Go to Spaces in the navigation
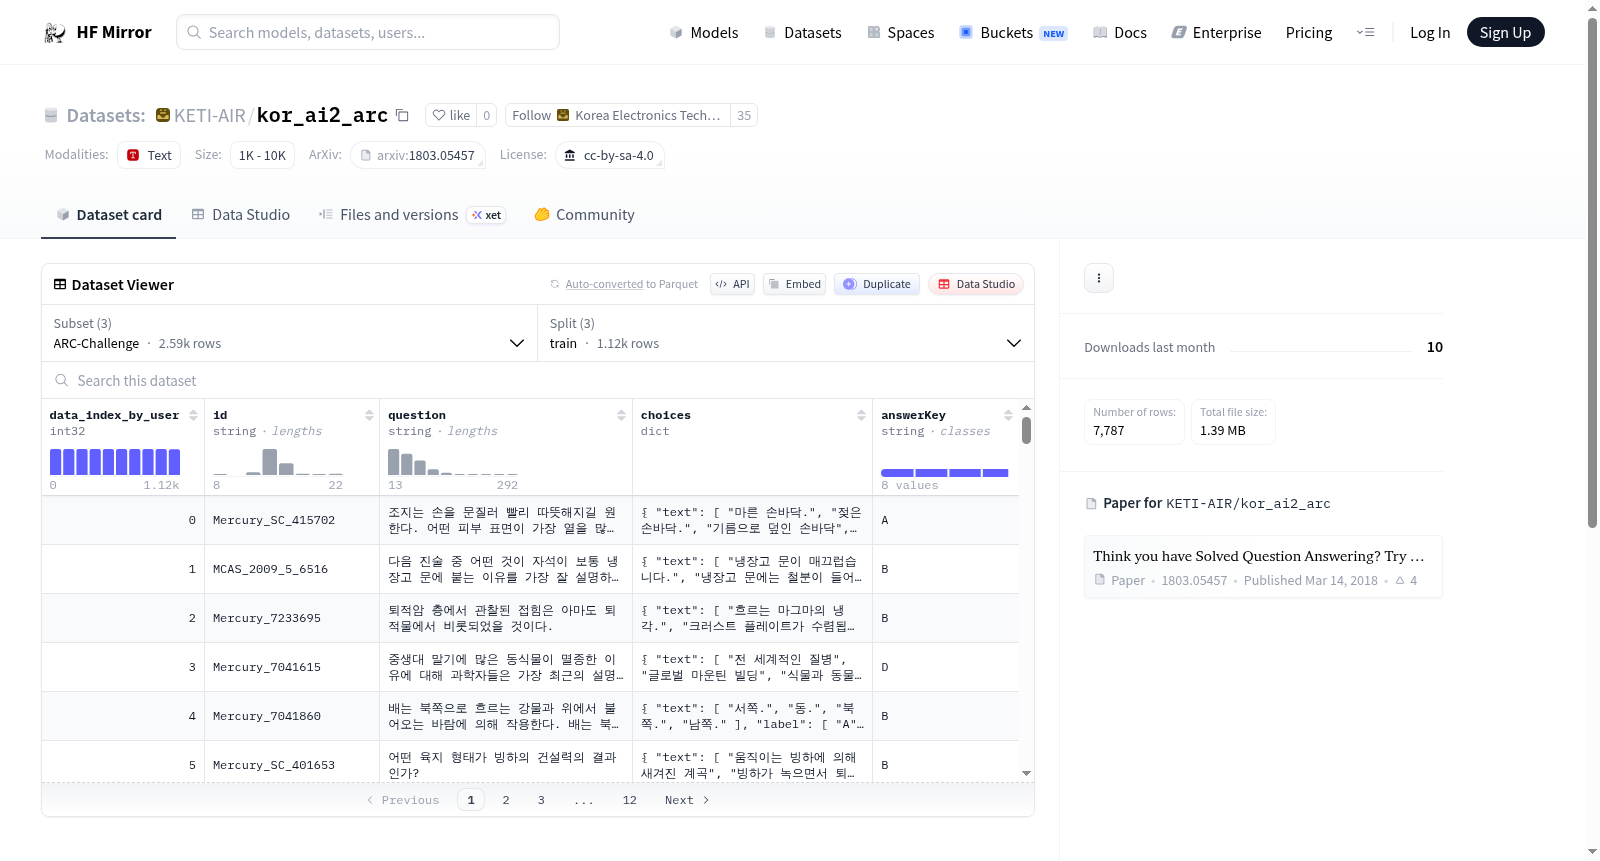The height and width of the screenshot is (861, 1600). tap(901, 33)
